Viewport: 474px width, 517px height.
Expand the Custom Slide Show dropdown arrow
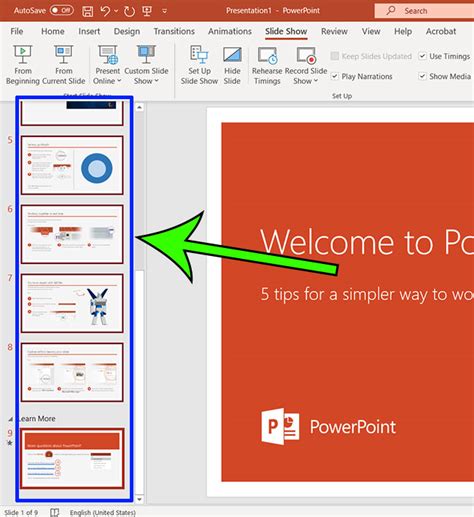(156, 81)
